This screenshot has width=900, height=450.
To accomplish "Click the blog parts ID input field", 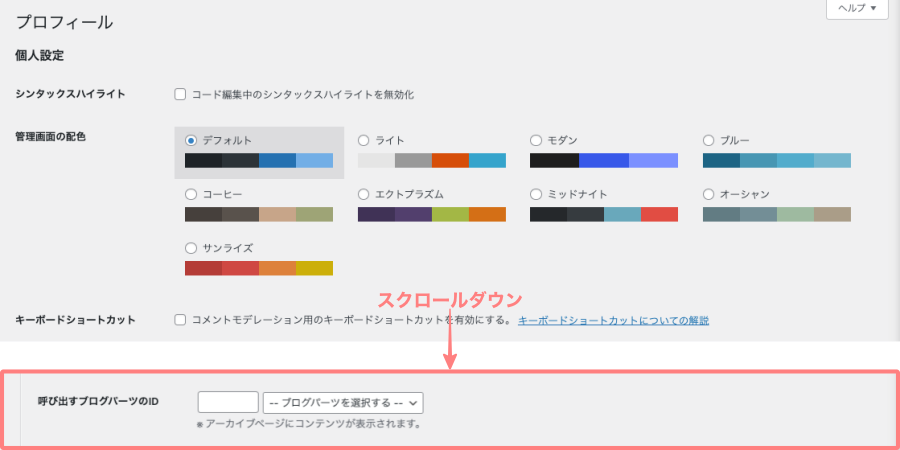I will point(228,402).
